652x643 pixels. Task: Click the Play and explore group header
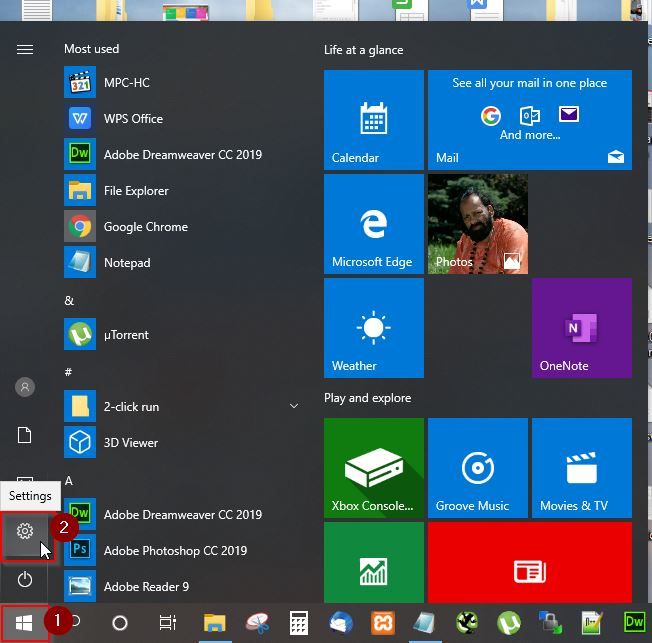[x=368, y=398]
